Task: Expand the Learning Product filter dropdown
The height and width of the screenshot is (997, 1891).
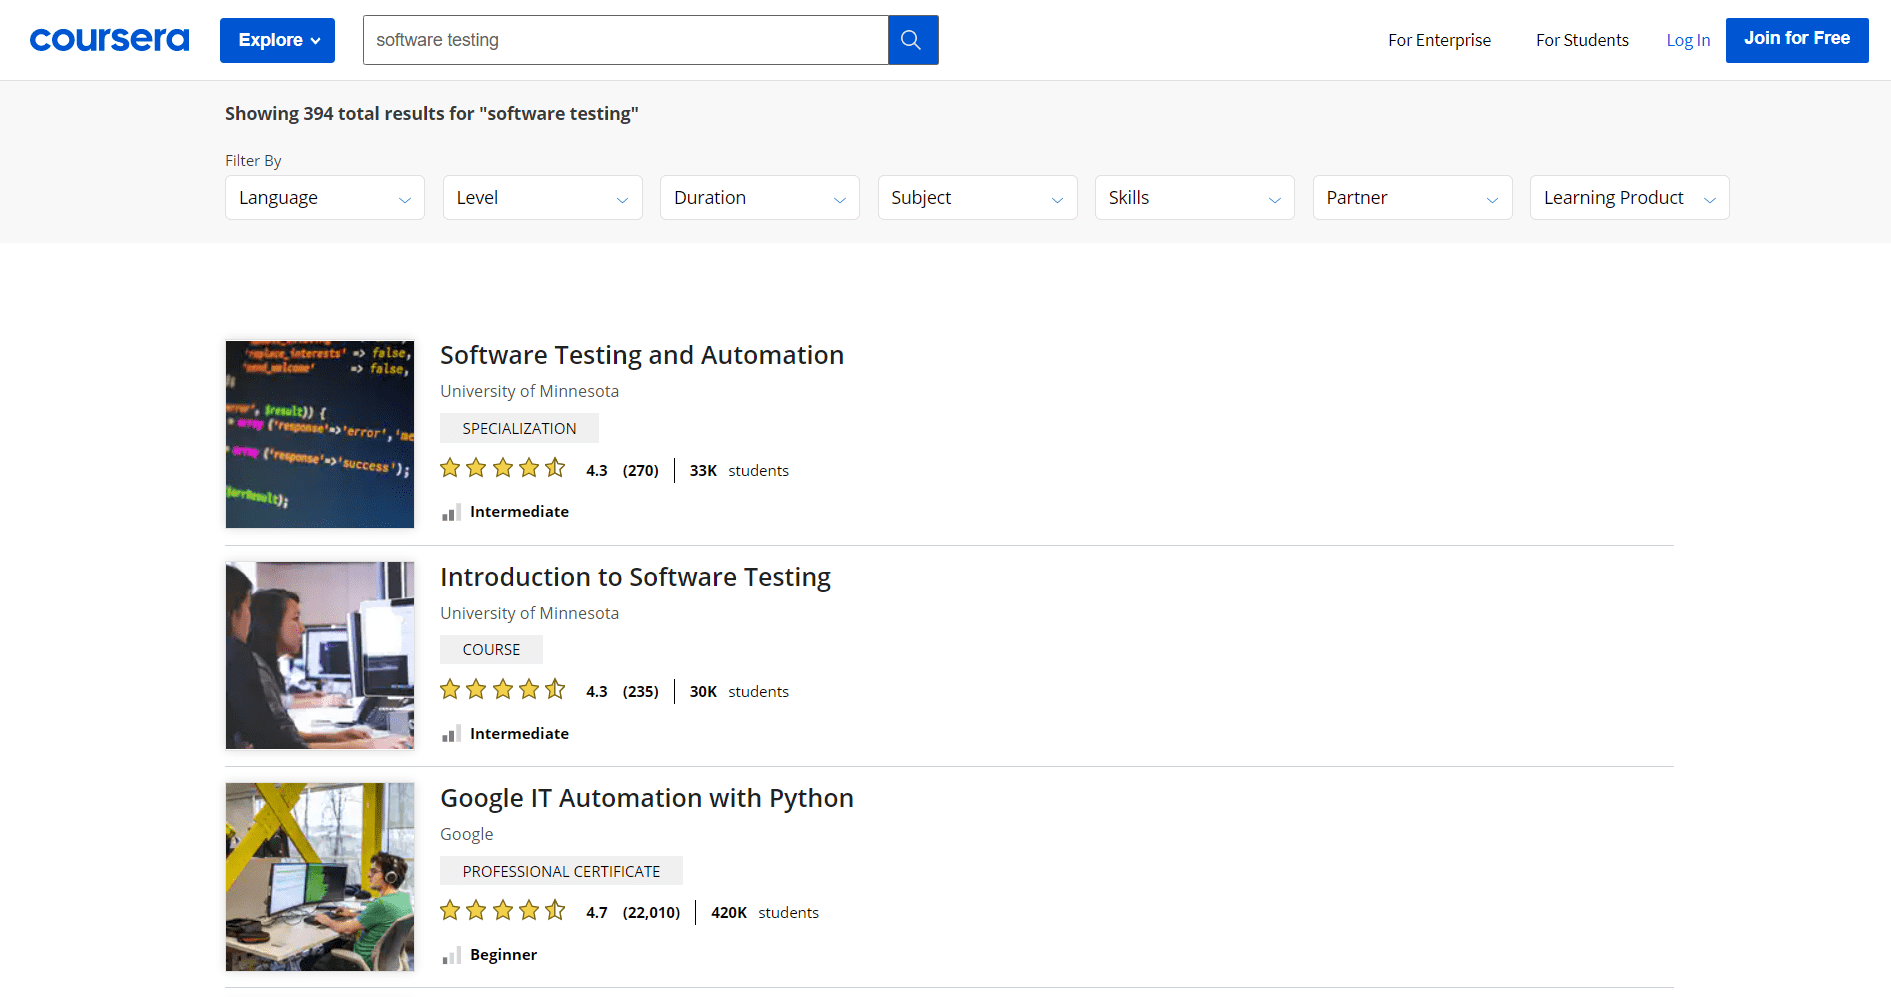Action: 1630,198
